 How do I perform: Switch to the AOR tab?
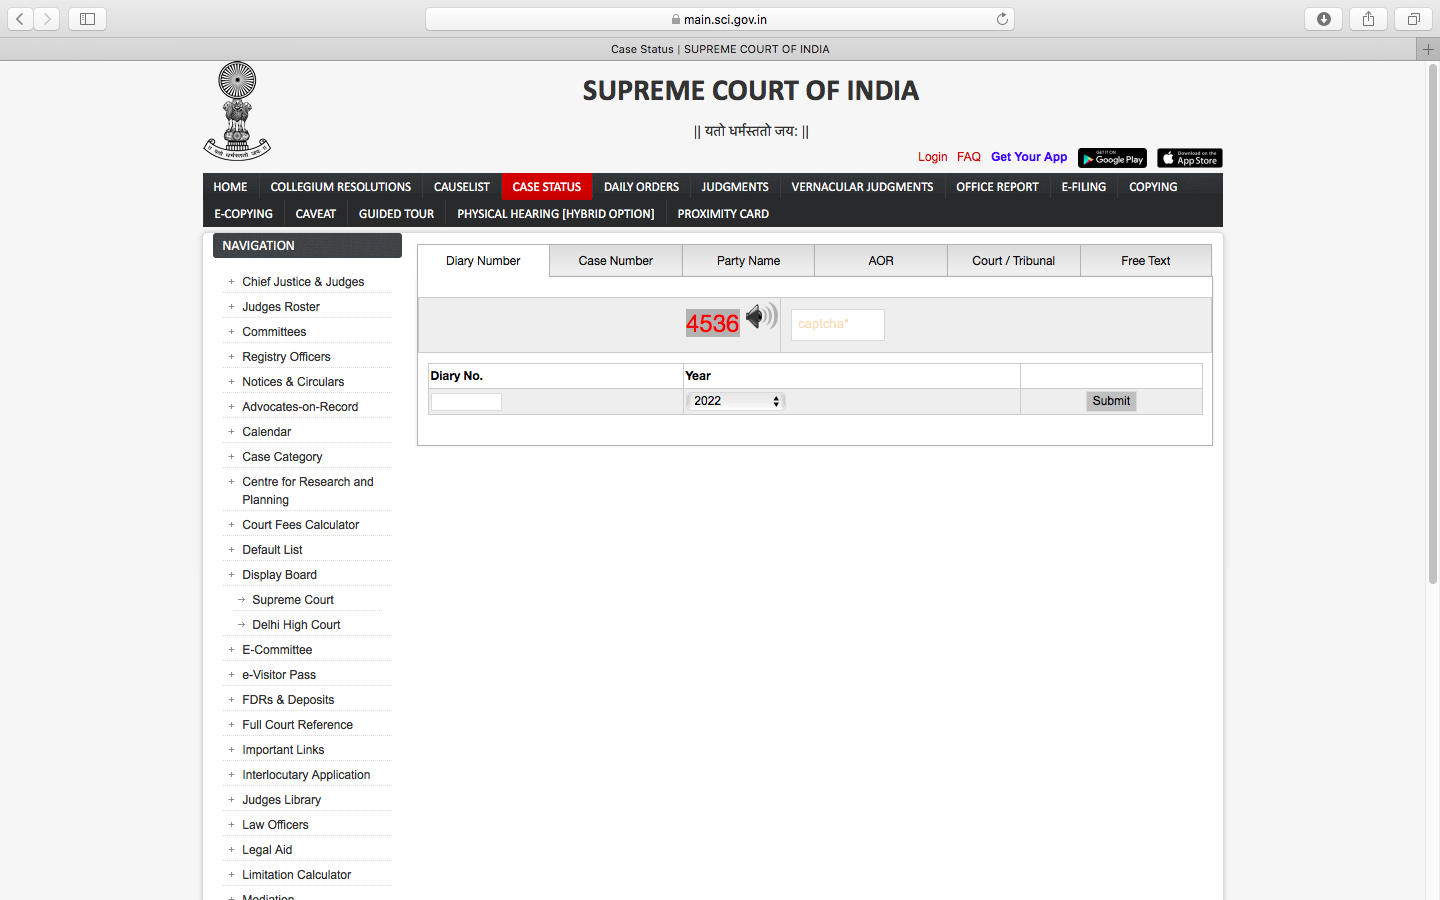click(x=881, y=261)
